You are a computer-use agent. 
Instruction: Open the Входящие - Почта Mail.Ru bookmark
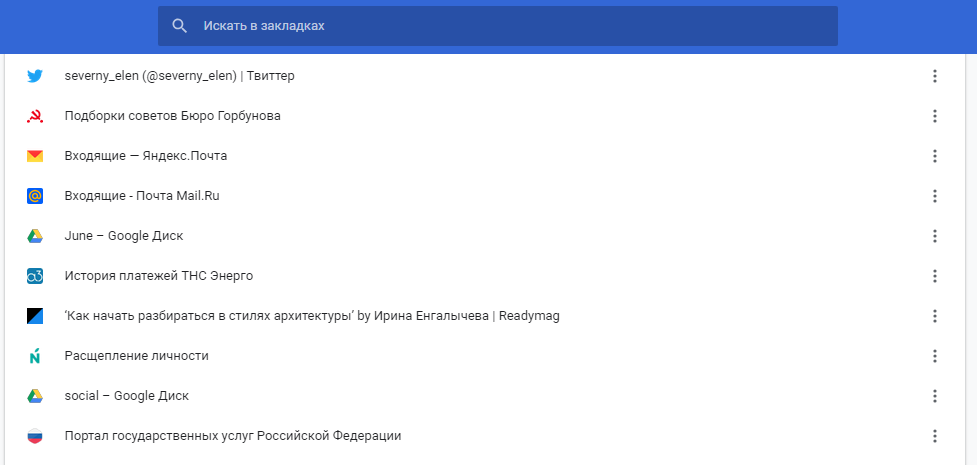(141, 196)
